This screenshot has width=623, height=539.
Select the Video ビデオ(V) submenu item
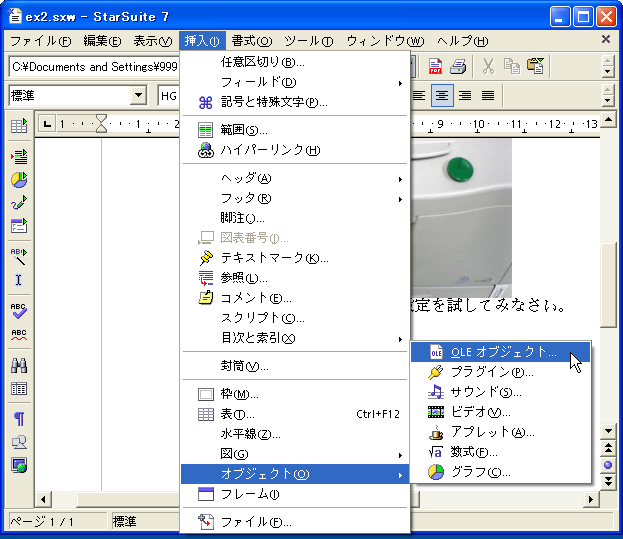(x=500, y=412)
